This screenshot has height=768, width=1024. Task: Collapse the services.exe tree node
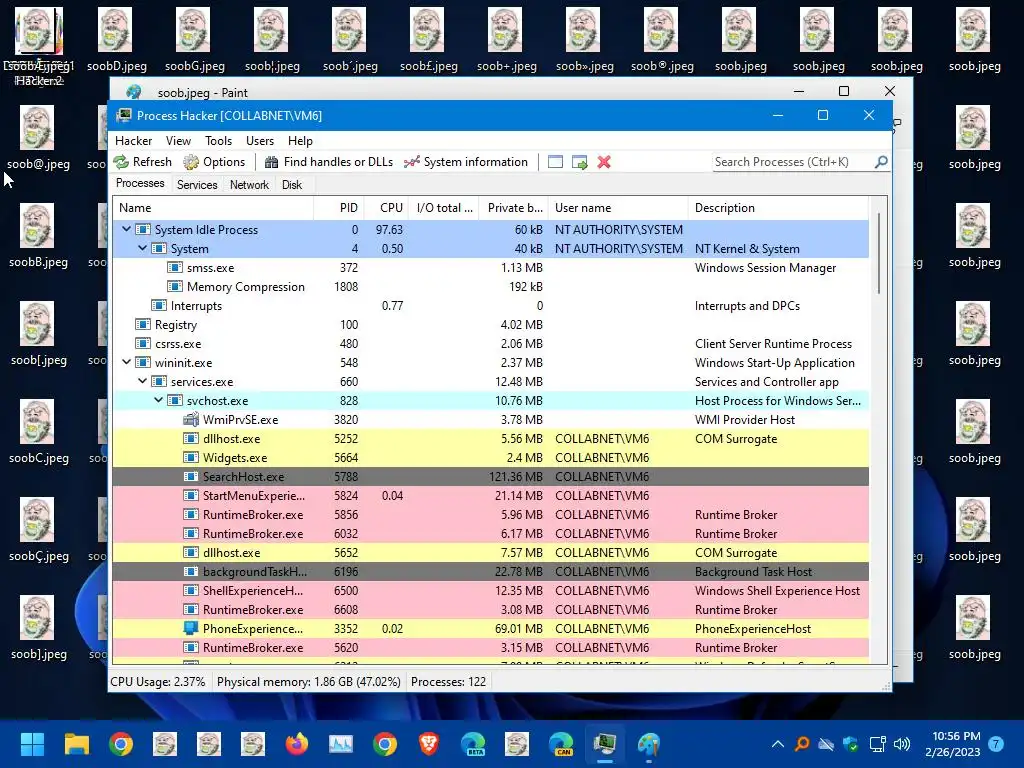142,381
